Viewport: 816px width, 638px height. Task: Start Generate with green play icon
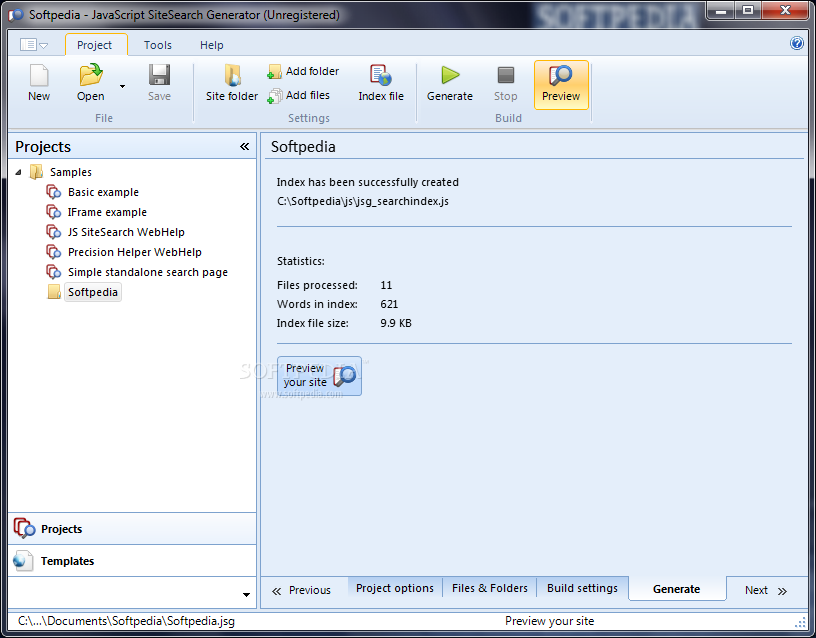pos(450,75)
